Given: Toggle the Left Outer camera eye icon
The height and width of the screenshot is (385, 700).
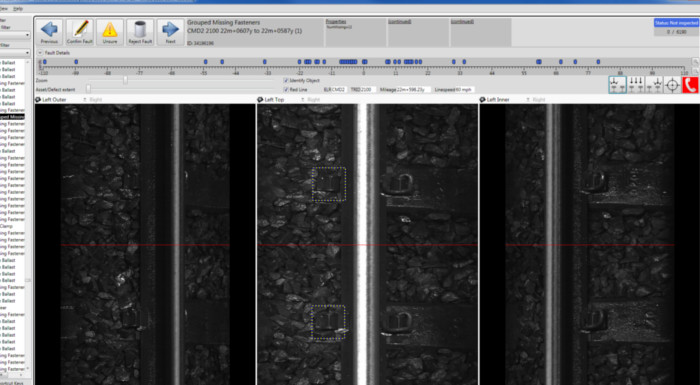Looking at the screenshot, I should pos(38,100).
